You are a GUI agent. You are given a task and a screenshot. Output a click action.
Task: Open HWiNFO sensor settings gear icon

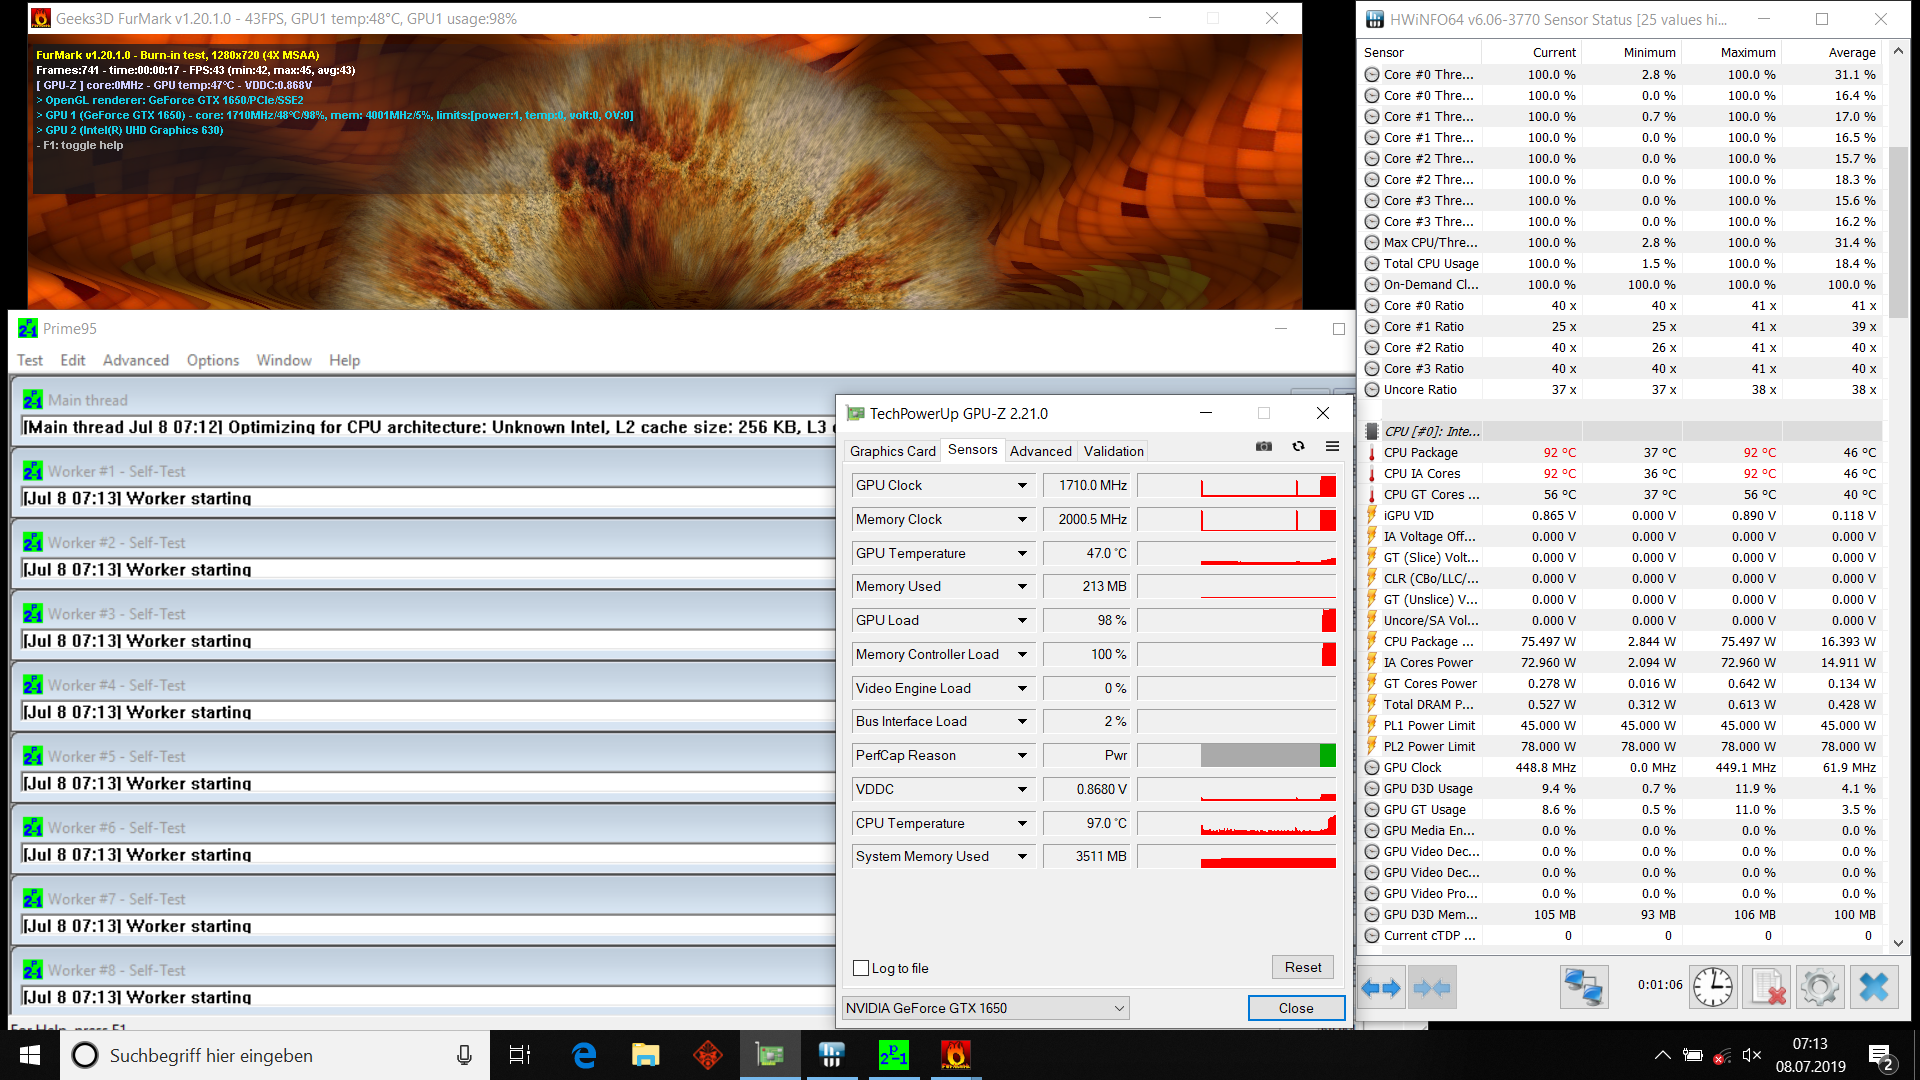[x=1819, y=988]
